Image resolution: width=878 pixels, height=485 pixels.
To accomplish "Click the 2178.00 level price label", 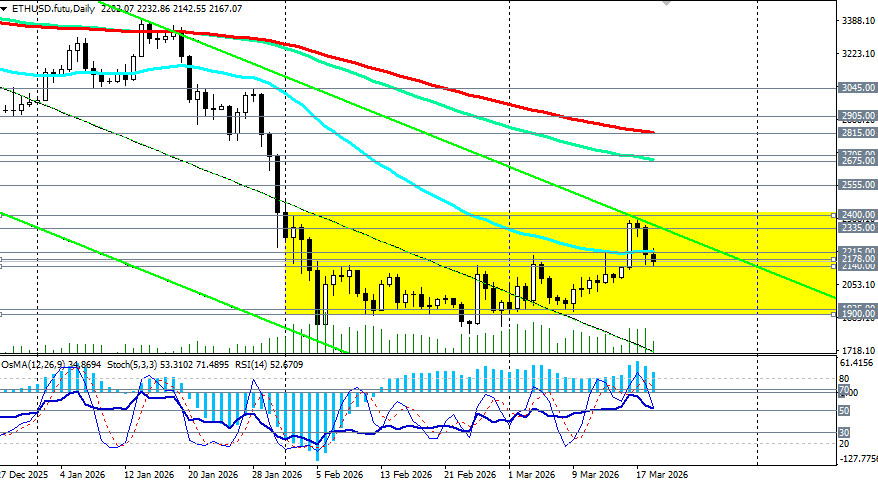I will pos(858,259).
